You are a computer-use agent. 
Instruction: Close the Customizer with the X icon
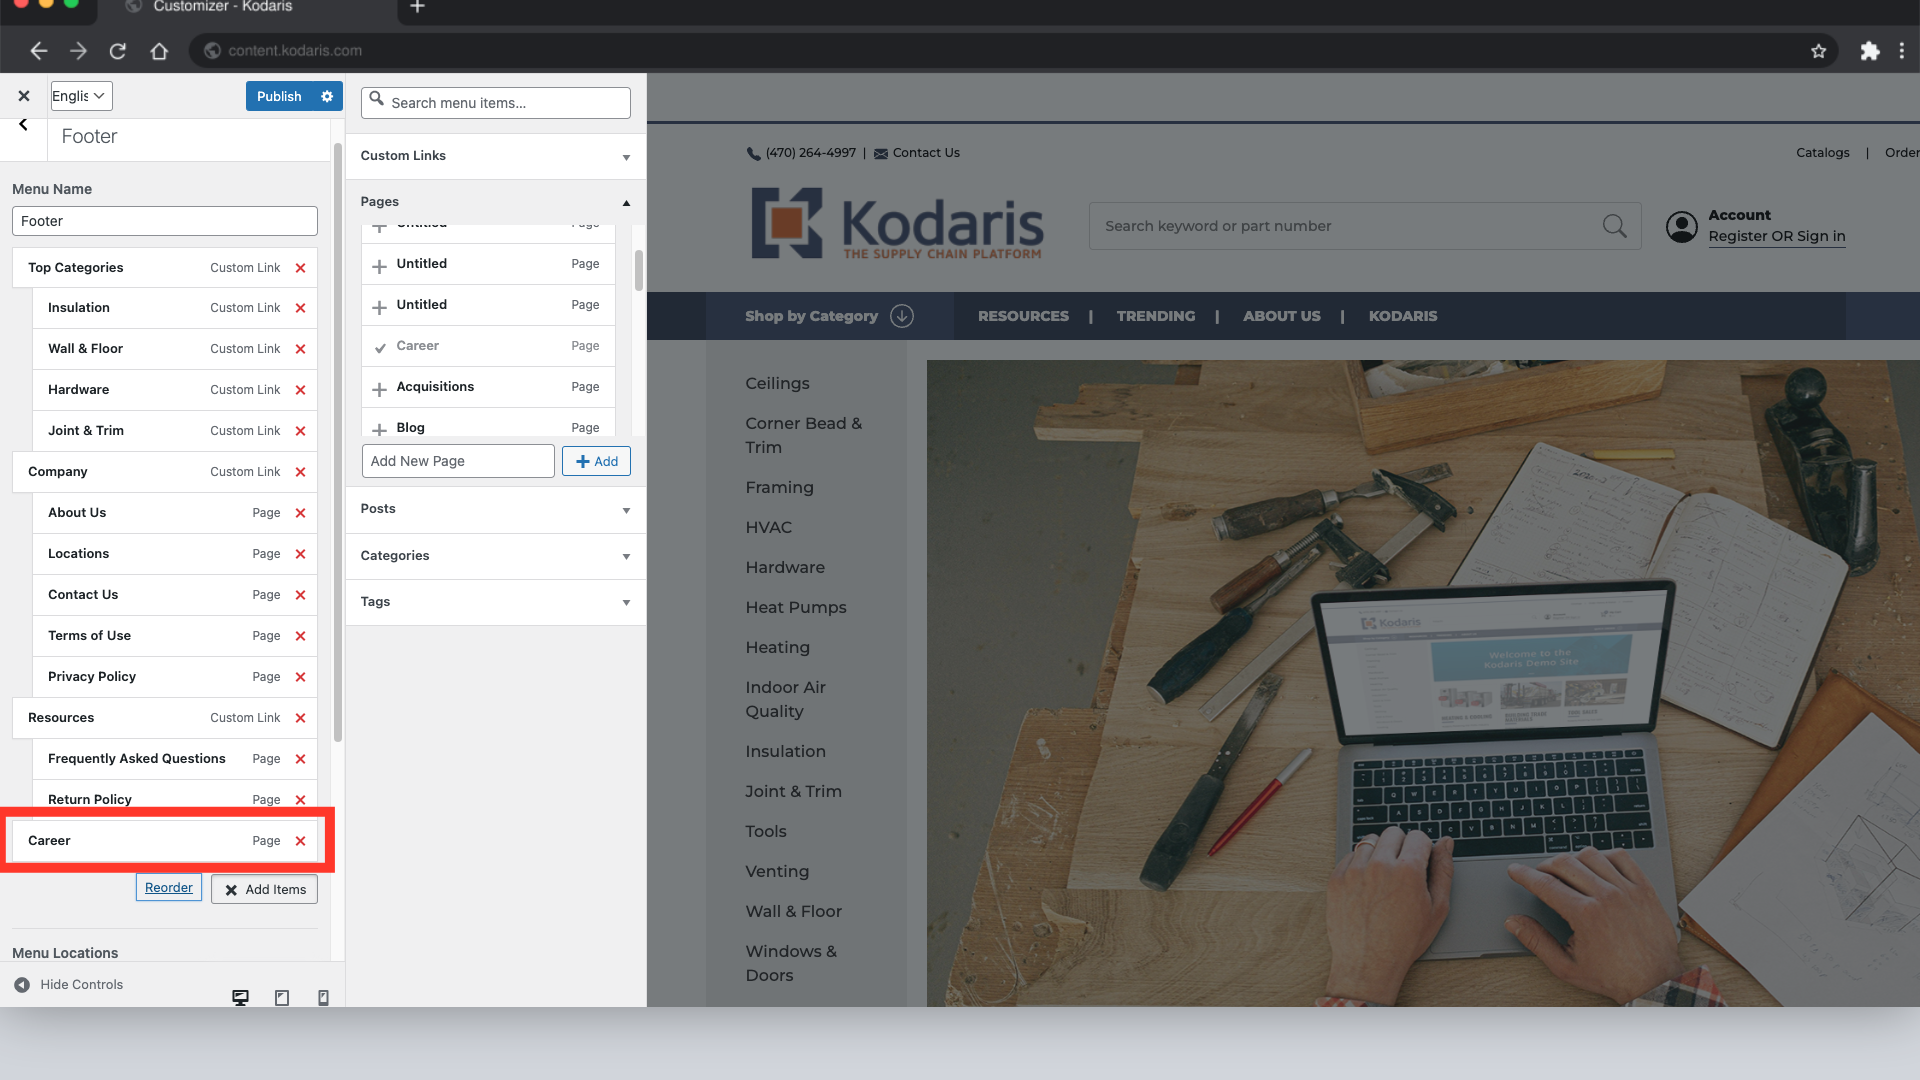tap(24, 96)
